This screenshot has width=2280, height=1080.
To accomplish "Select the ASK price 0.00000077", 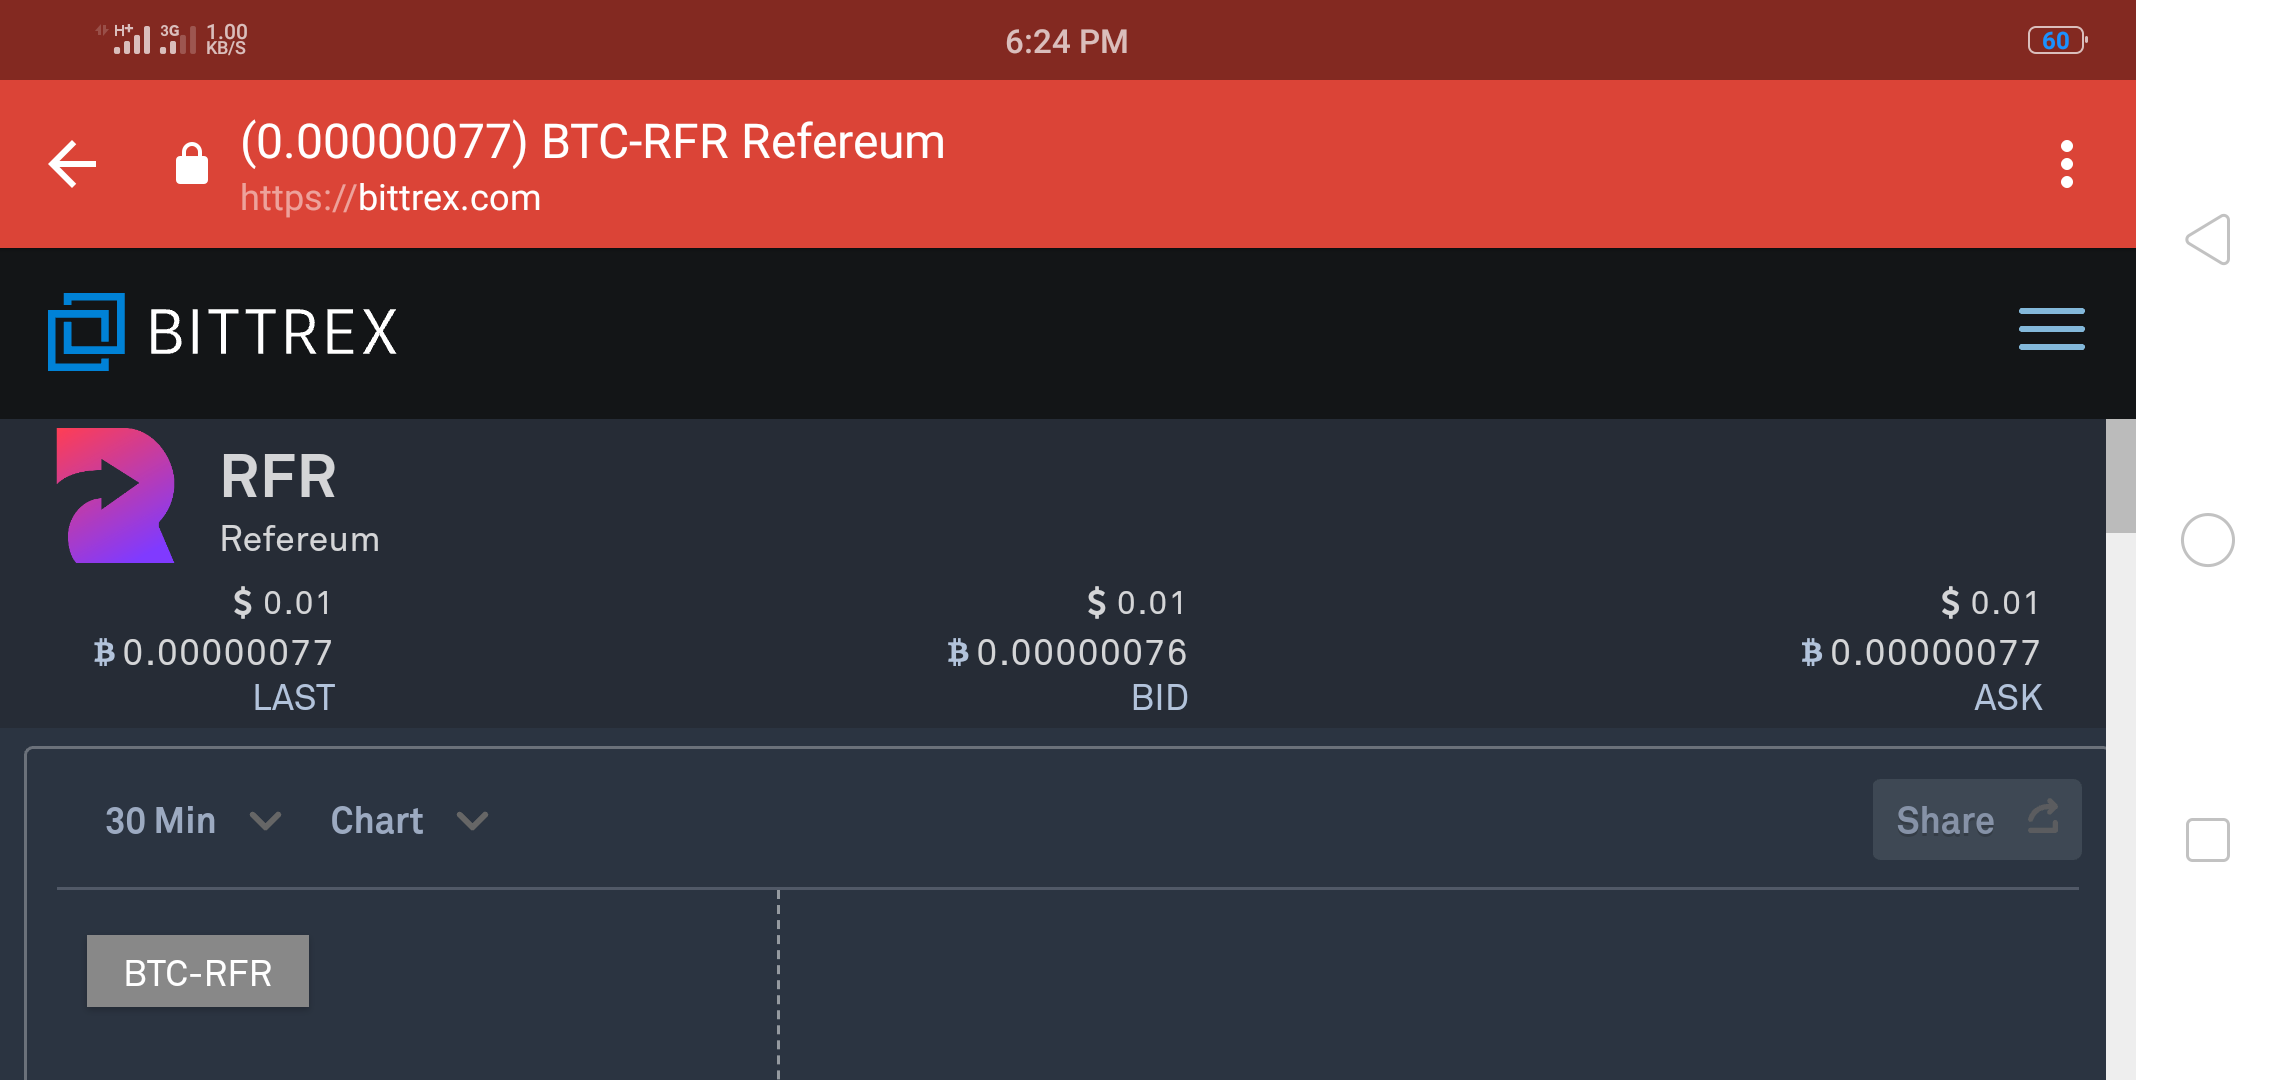I will 1934,652.
